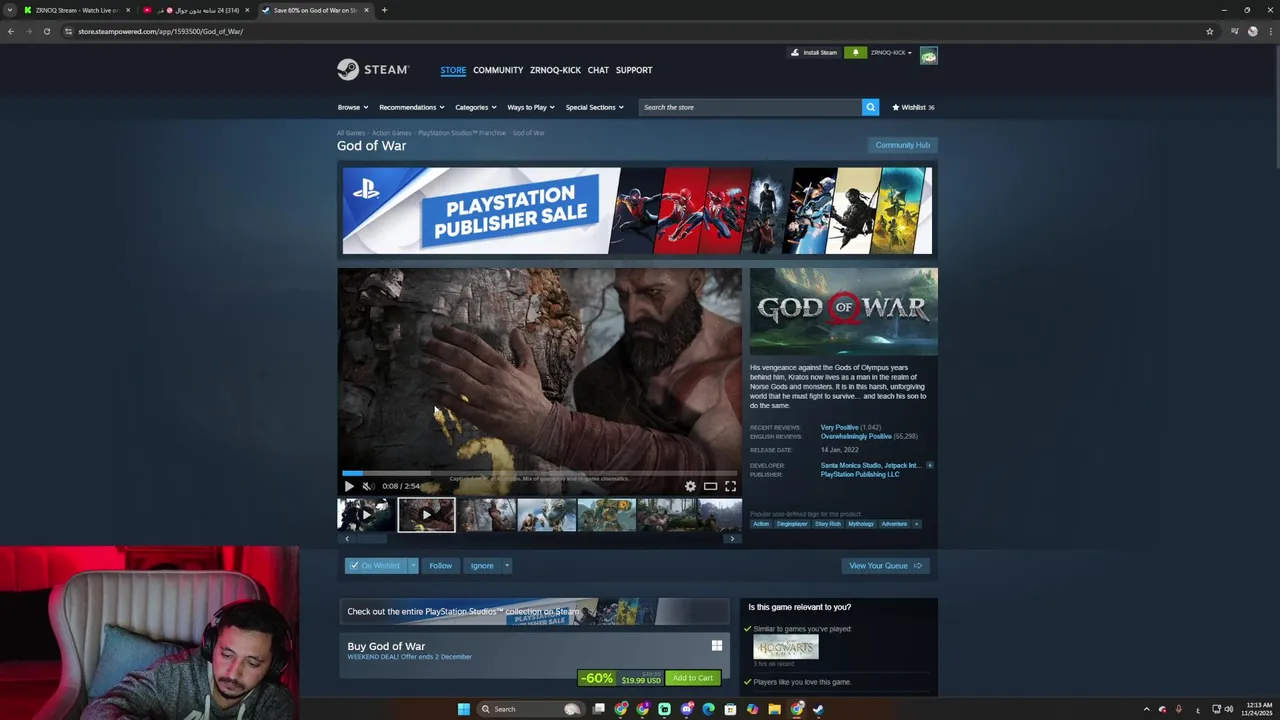The width and height of the screenshot is (1280, 720).
Task: Open the ZRNOQ-KICK account dropdown at top right
Action: [x=891, y=52]
